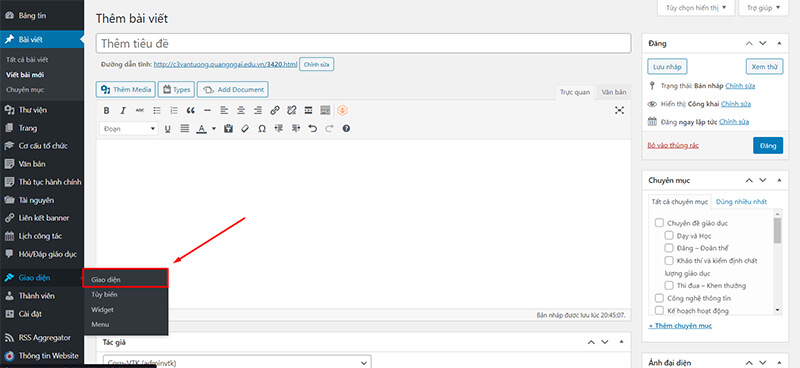Open the Đoạn paragraph format dropdown
800x368 pixels.
pyautogui.click(x=129, y=129)
